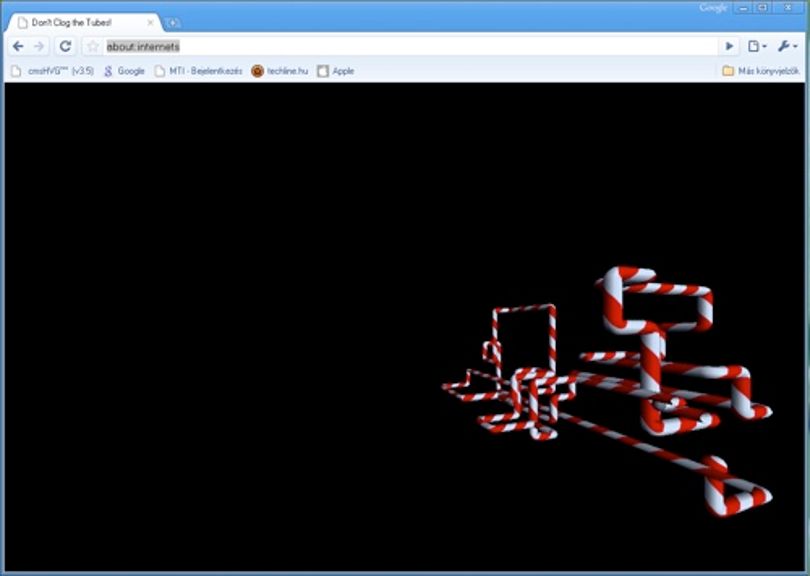
Task: Click the back navigation arrow
Action: (18, 46)
